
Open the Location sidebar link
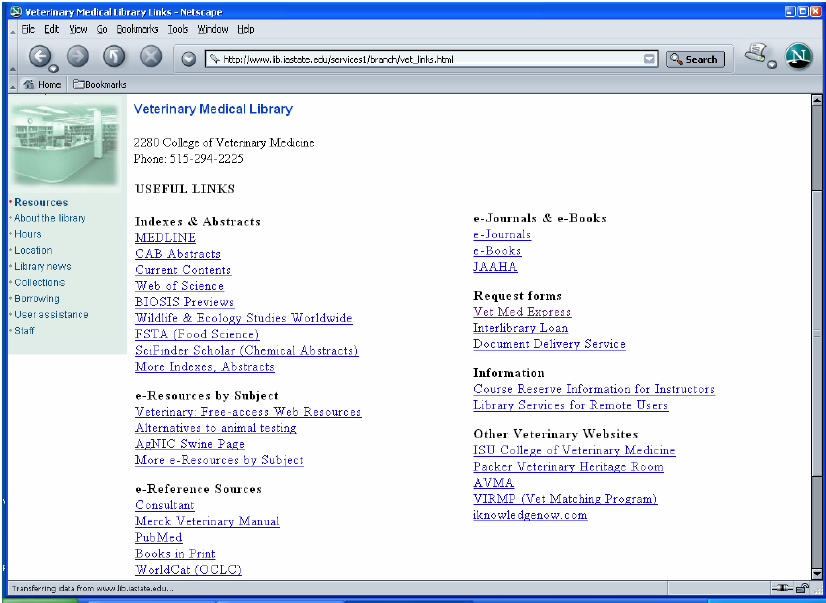click(x=33, y=250)
